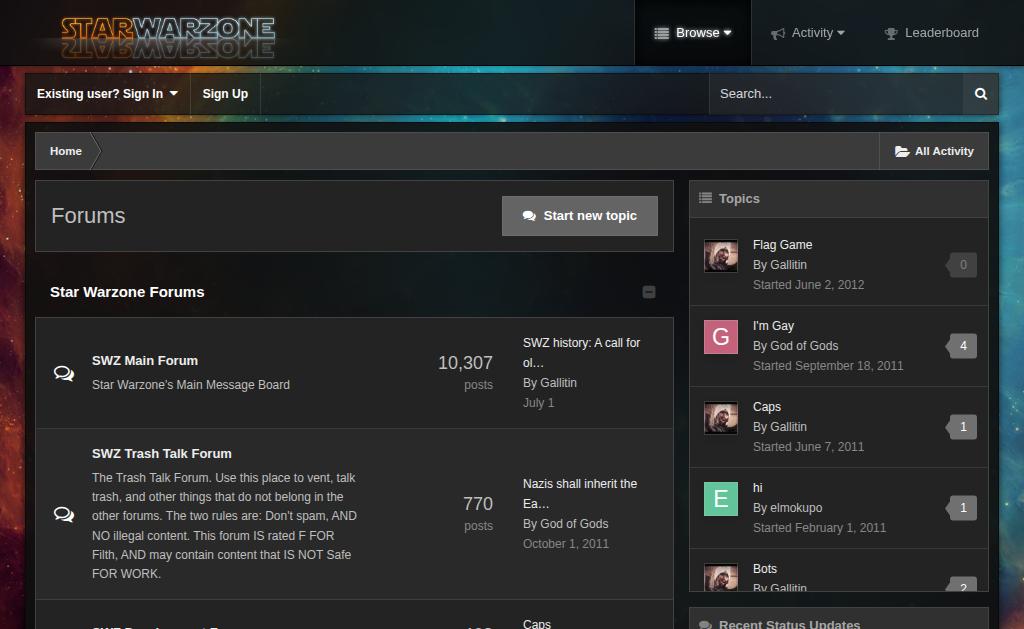Screen dimensions: 1024x629
Task: Click October 1, 2011 last post date
Action: pyautogui.click(x=566, y=544)
